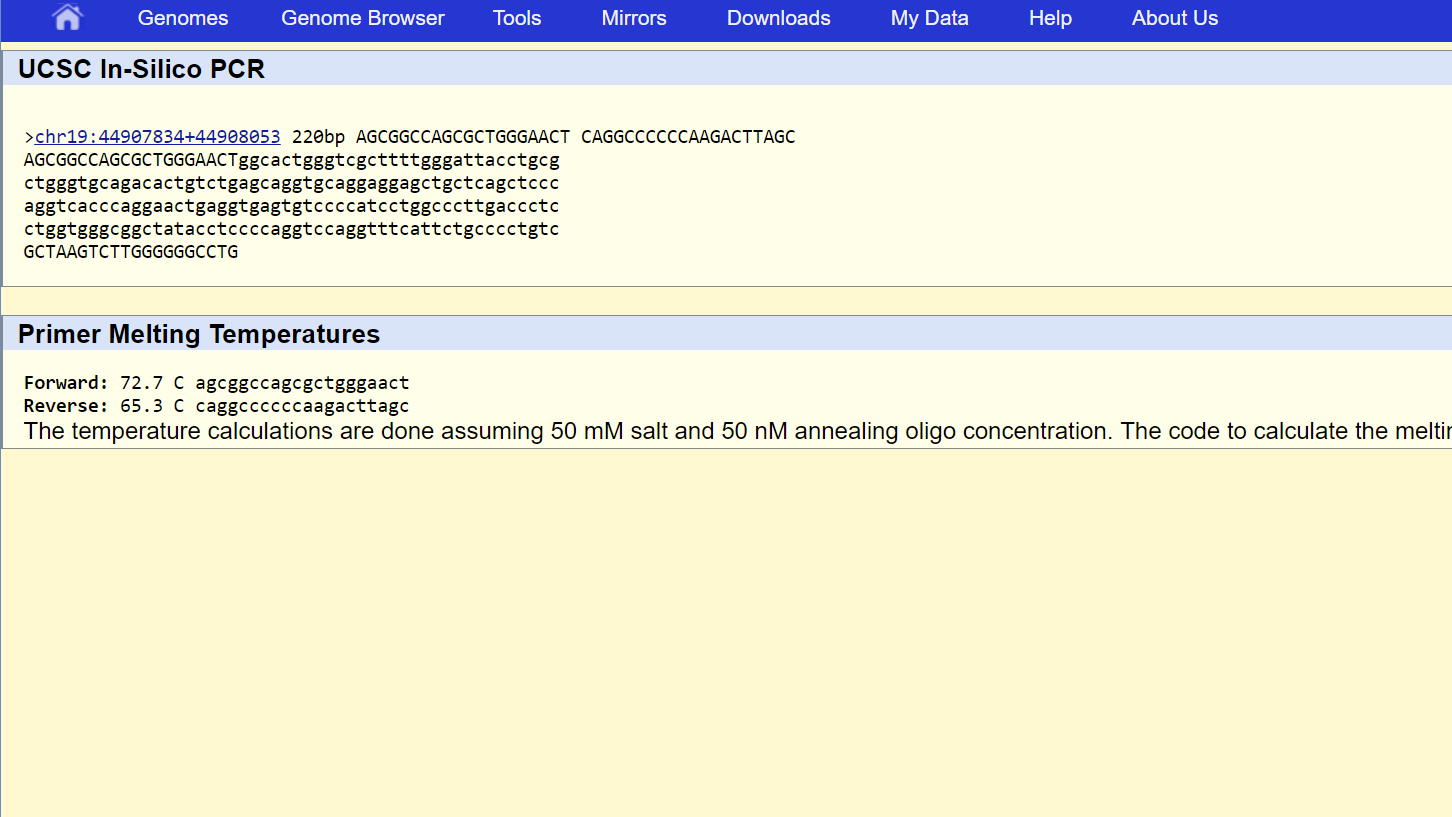Open the My Data menu
This screenshot has width=1452, height=817.
pyautogui.click(x=930, y=18)
